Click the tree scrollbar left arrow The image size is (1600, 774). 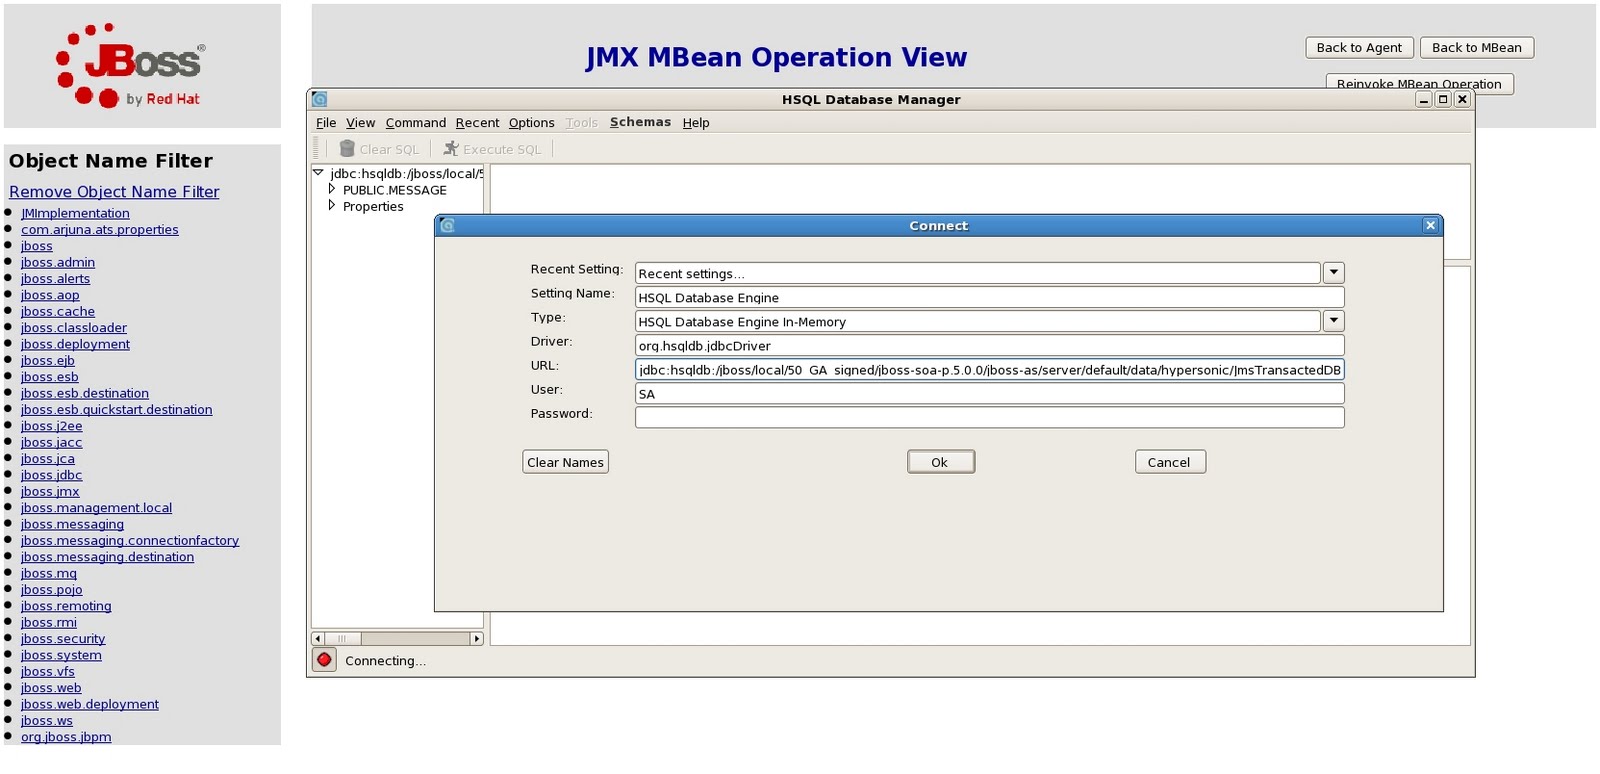tap(318, 638)
